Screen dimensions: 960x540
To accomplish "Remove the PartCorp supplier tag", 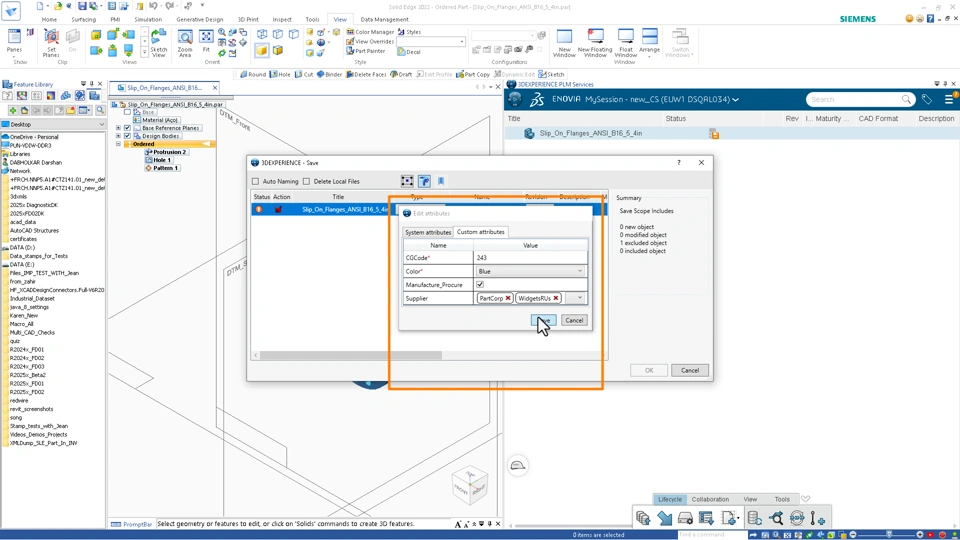I will point(508,298).
